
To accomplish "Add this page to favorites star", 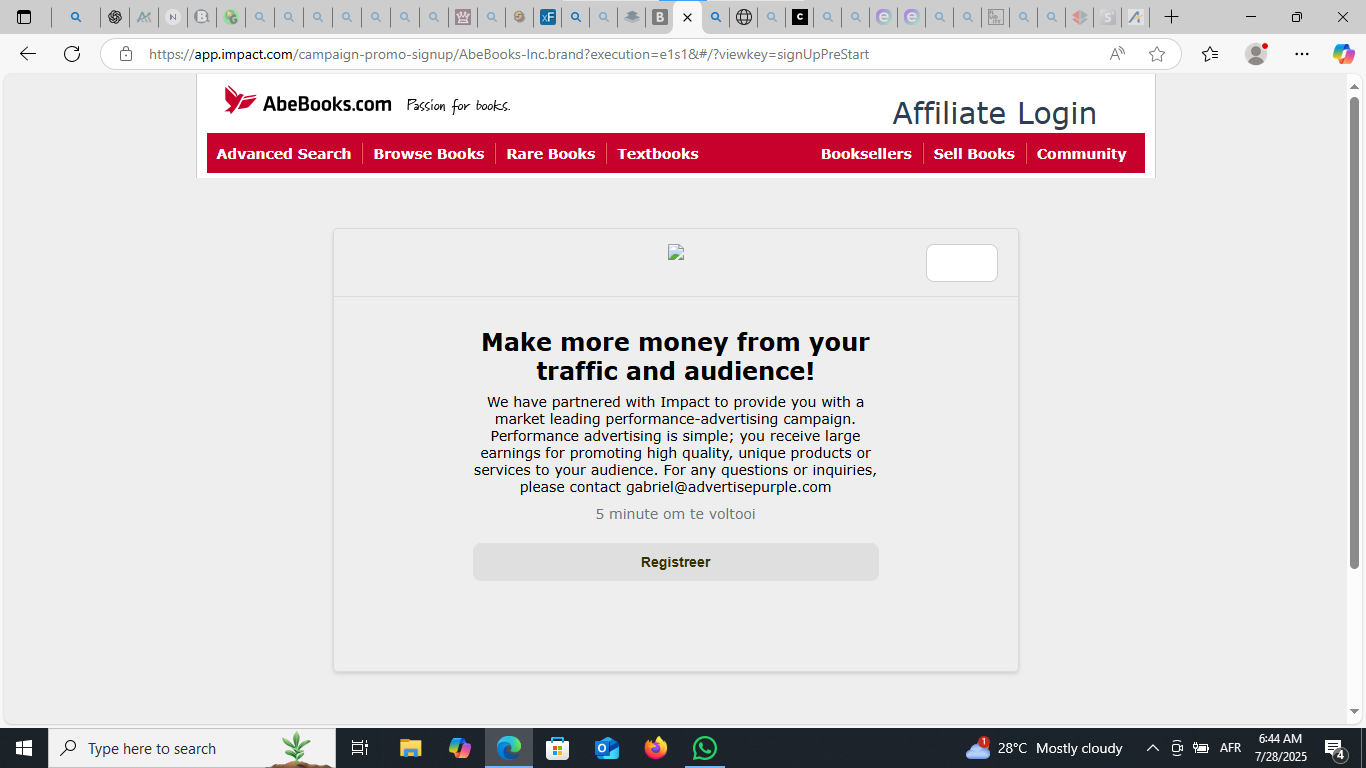I will (1157, 54).
